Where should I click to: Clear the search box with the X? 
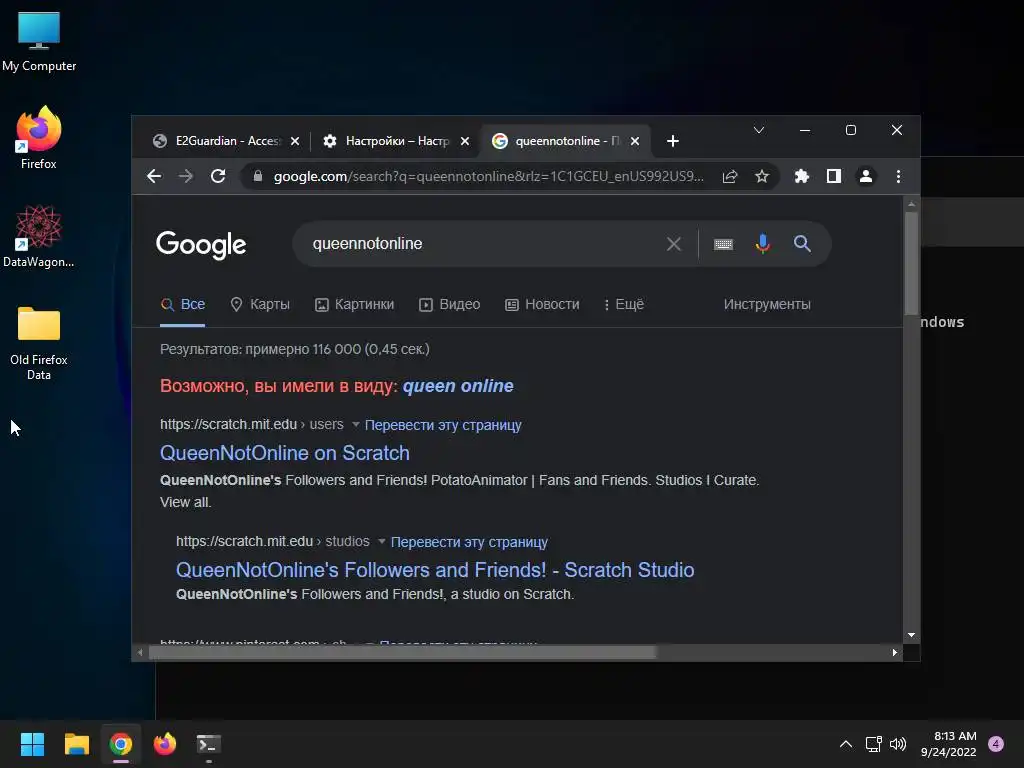674,244
